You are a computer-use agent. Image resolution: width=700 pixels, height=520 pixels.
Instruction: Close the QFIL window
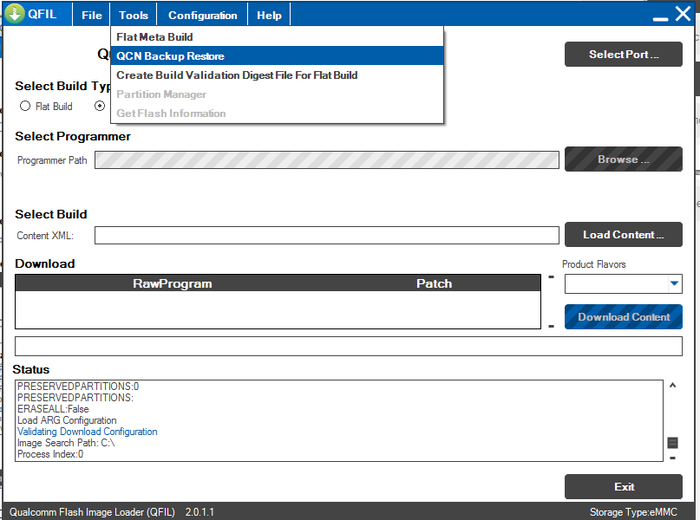pos(683,14)
